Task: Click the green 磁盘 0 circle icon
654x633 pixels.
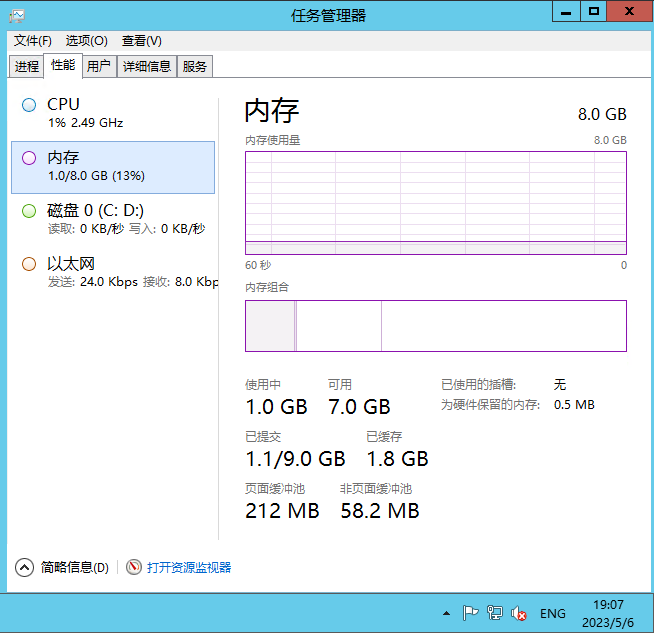Action: [x=29, y=211]
